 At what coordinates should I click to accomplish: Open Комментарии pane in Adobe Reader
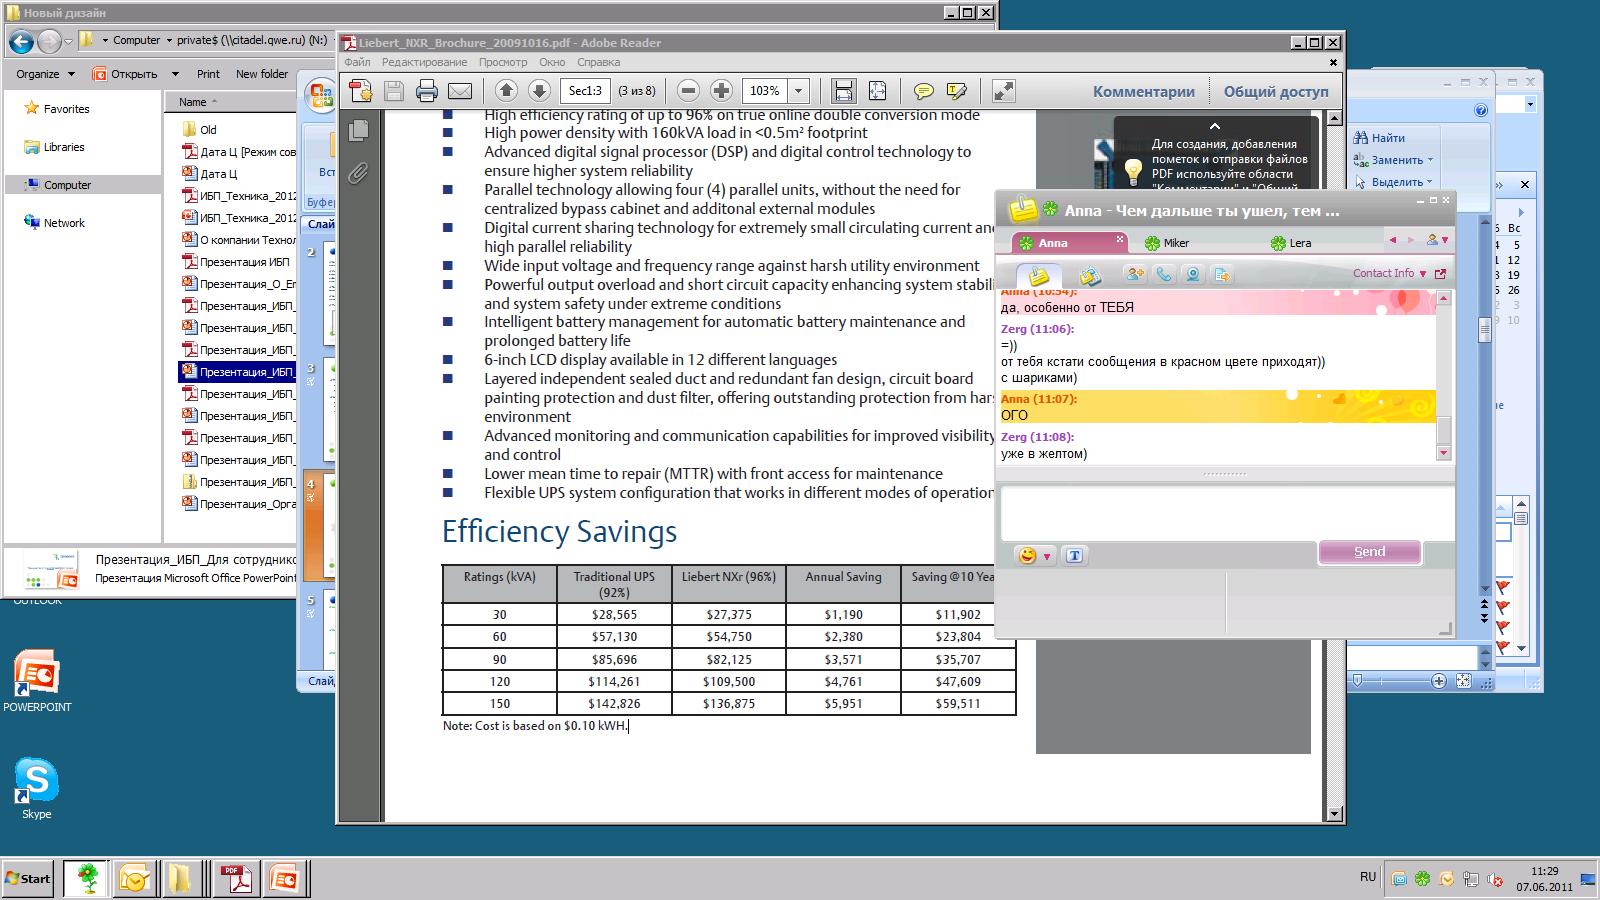[x=1144, y=91]
